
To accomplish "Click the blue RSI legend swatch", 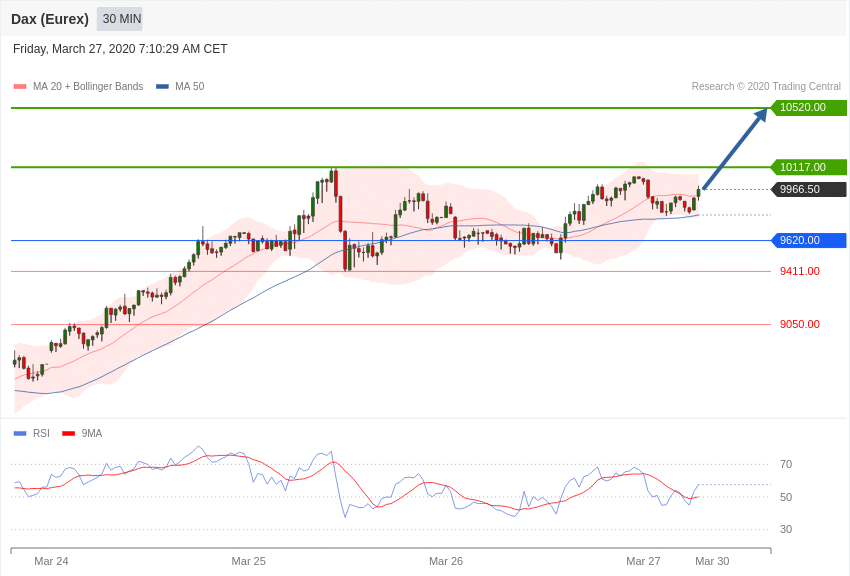I will [x=20, y=433].
